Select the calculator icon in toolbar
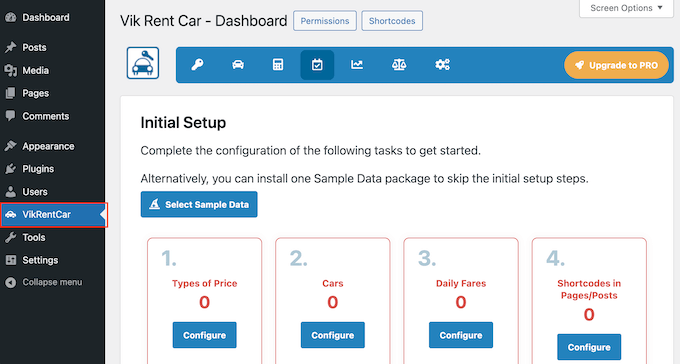Screen dimensions: 680x364 pos(278,65)
